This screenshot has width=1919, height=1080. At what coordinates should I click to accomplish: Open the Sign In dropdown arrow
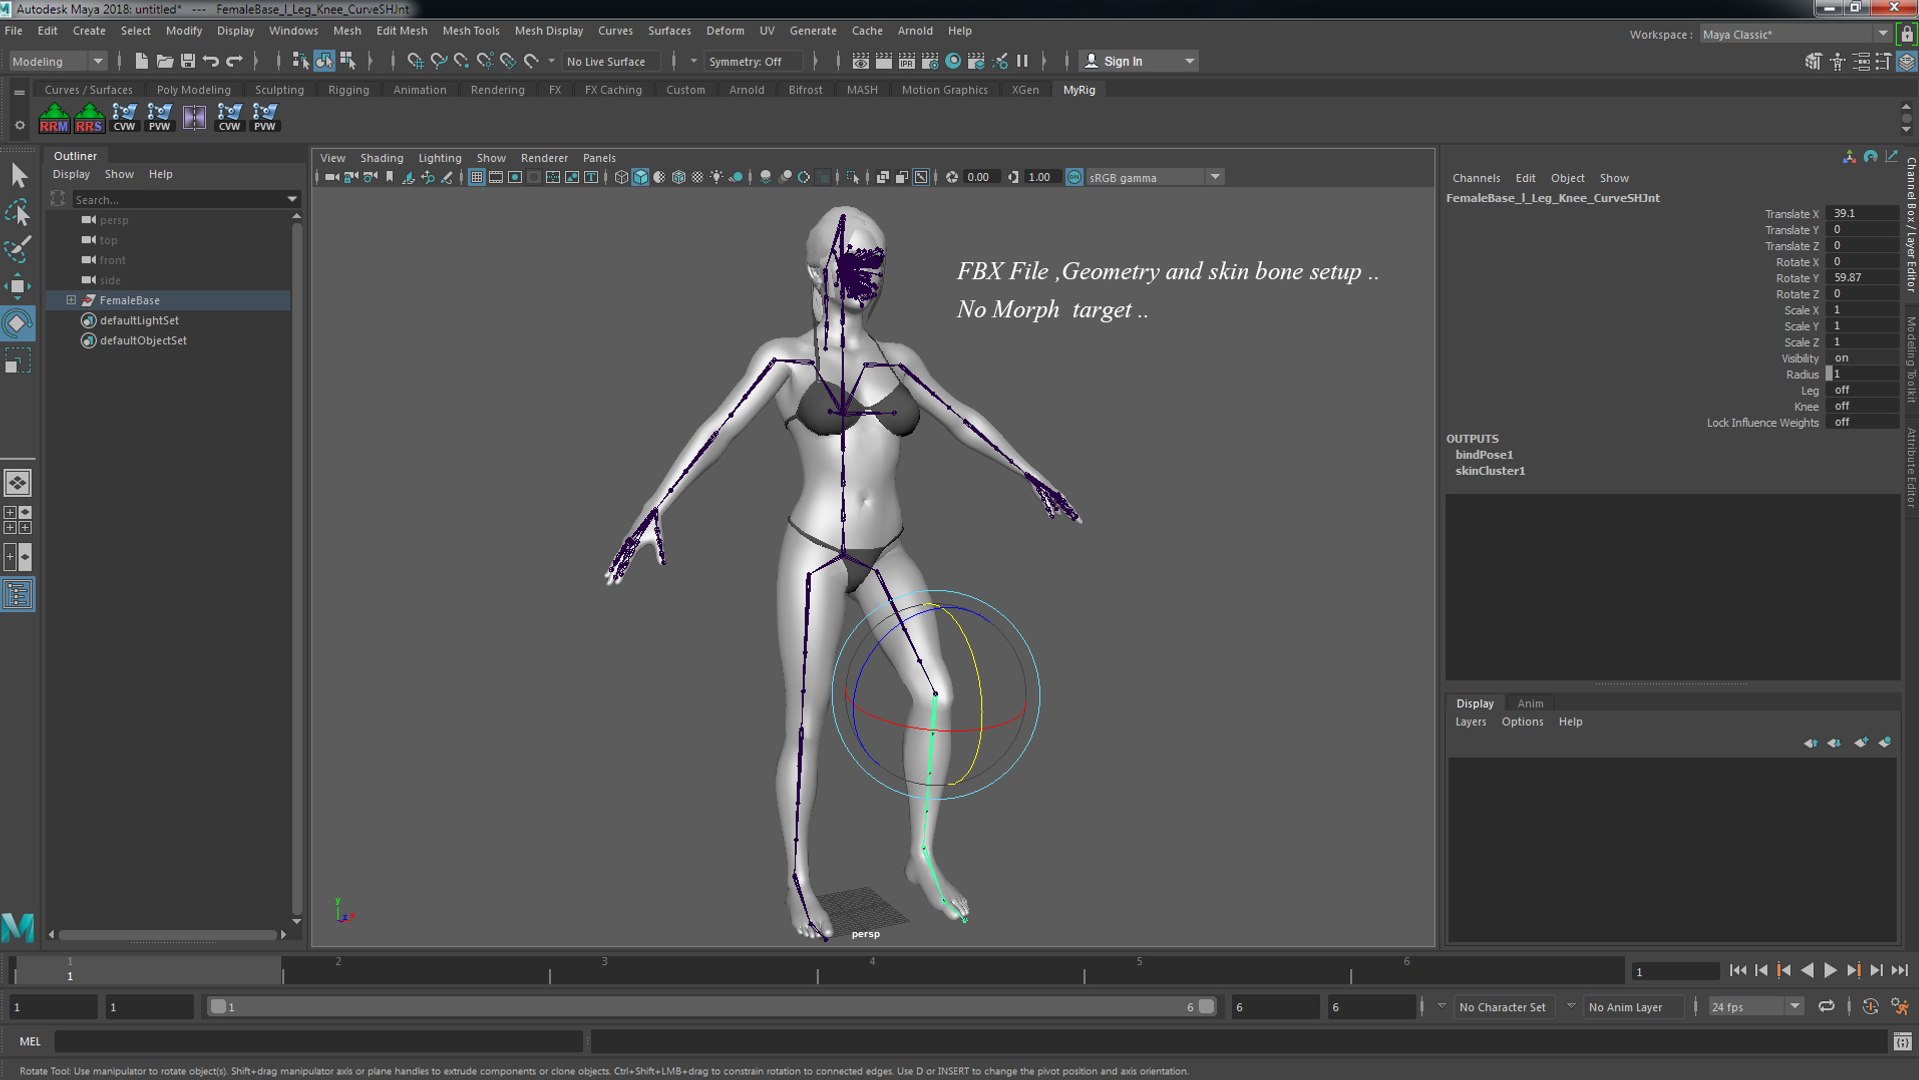1189,61
